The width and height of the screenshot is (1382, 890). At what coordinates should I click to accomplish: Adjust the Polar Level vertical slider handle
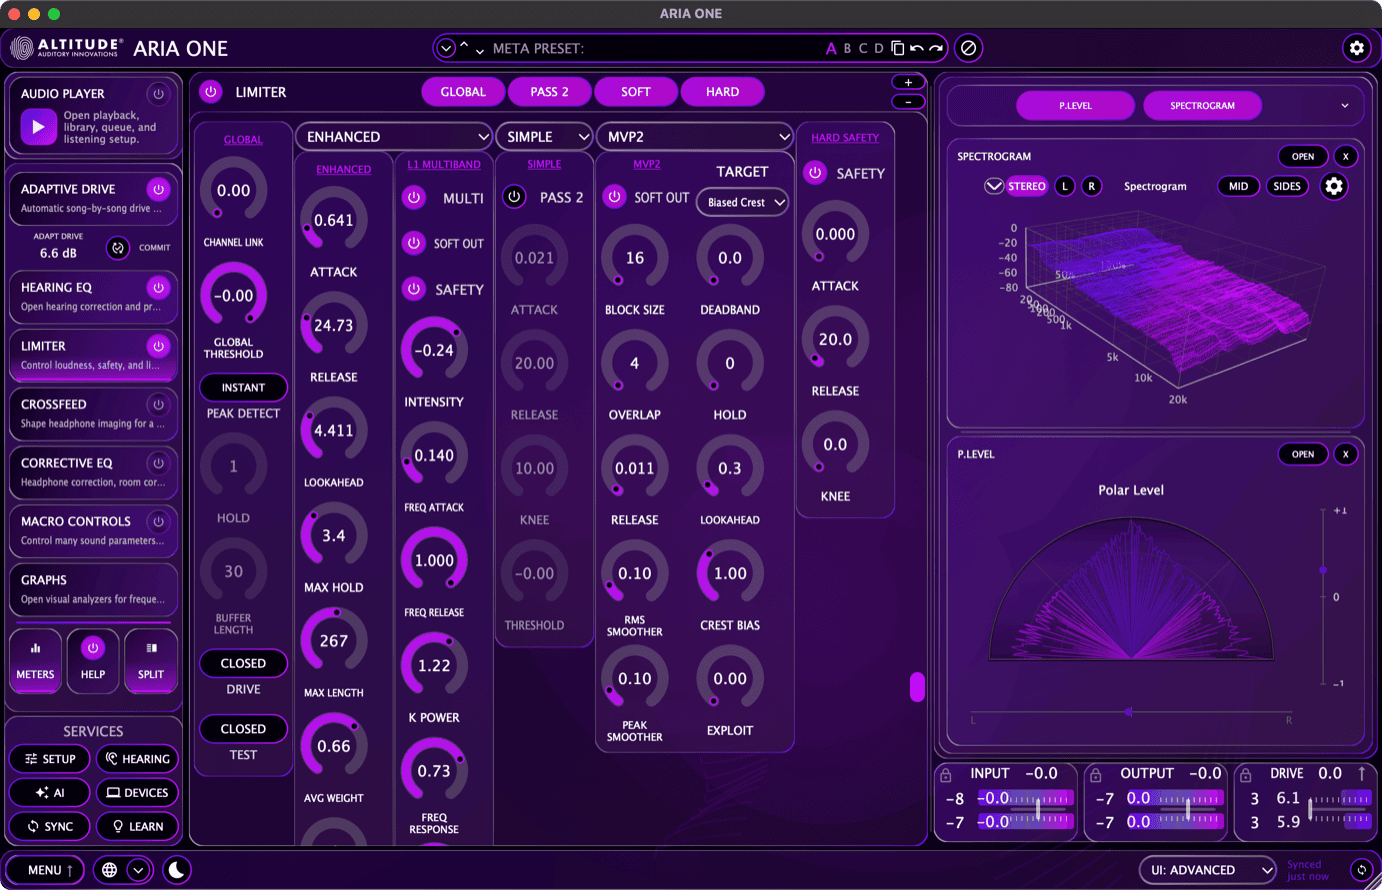pyautogui.click(x=1323, y=570)
